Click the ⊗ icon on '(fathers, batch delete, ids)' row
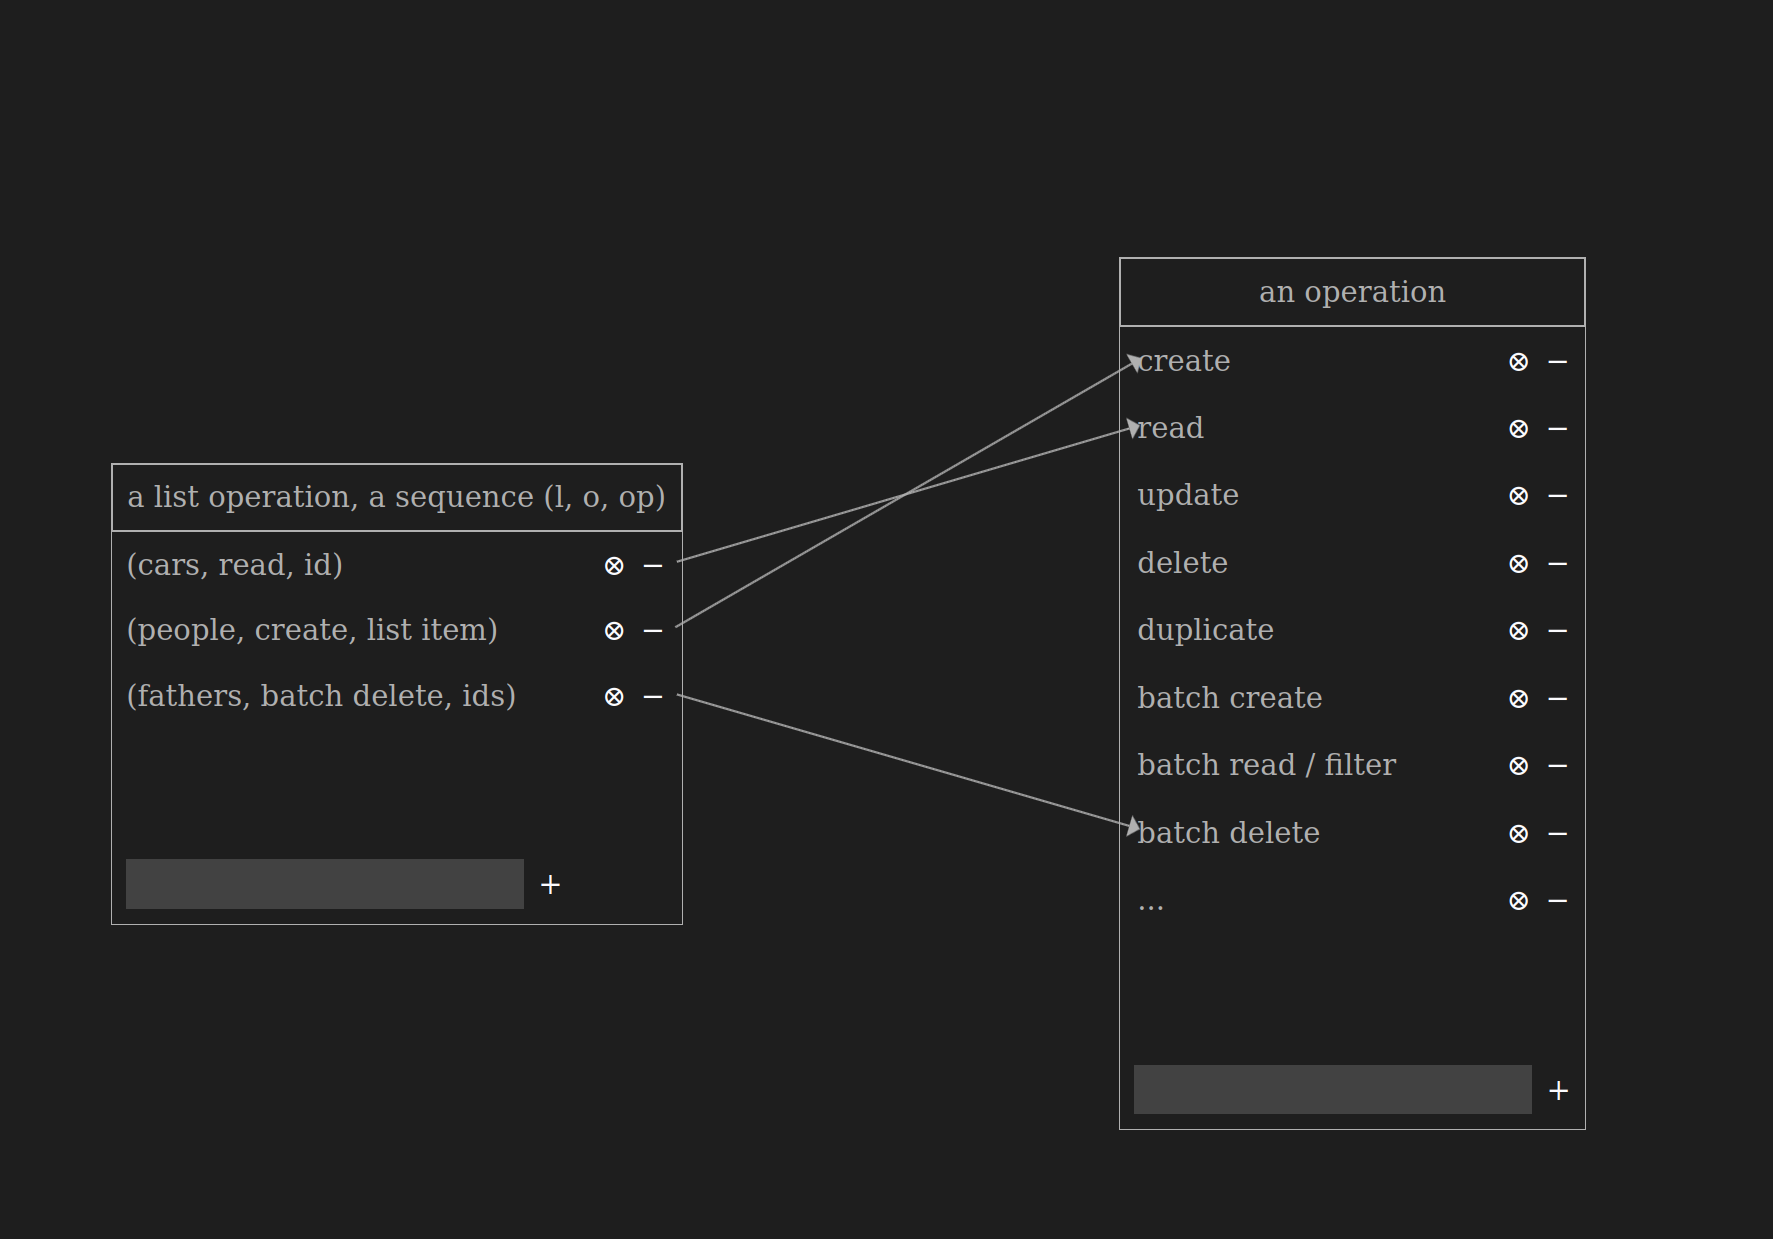The height and width of the screenshot is (1239, 1773). 614,697
